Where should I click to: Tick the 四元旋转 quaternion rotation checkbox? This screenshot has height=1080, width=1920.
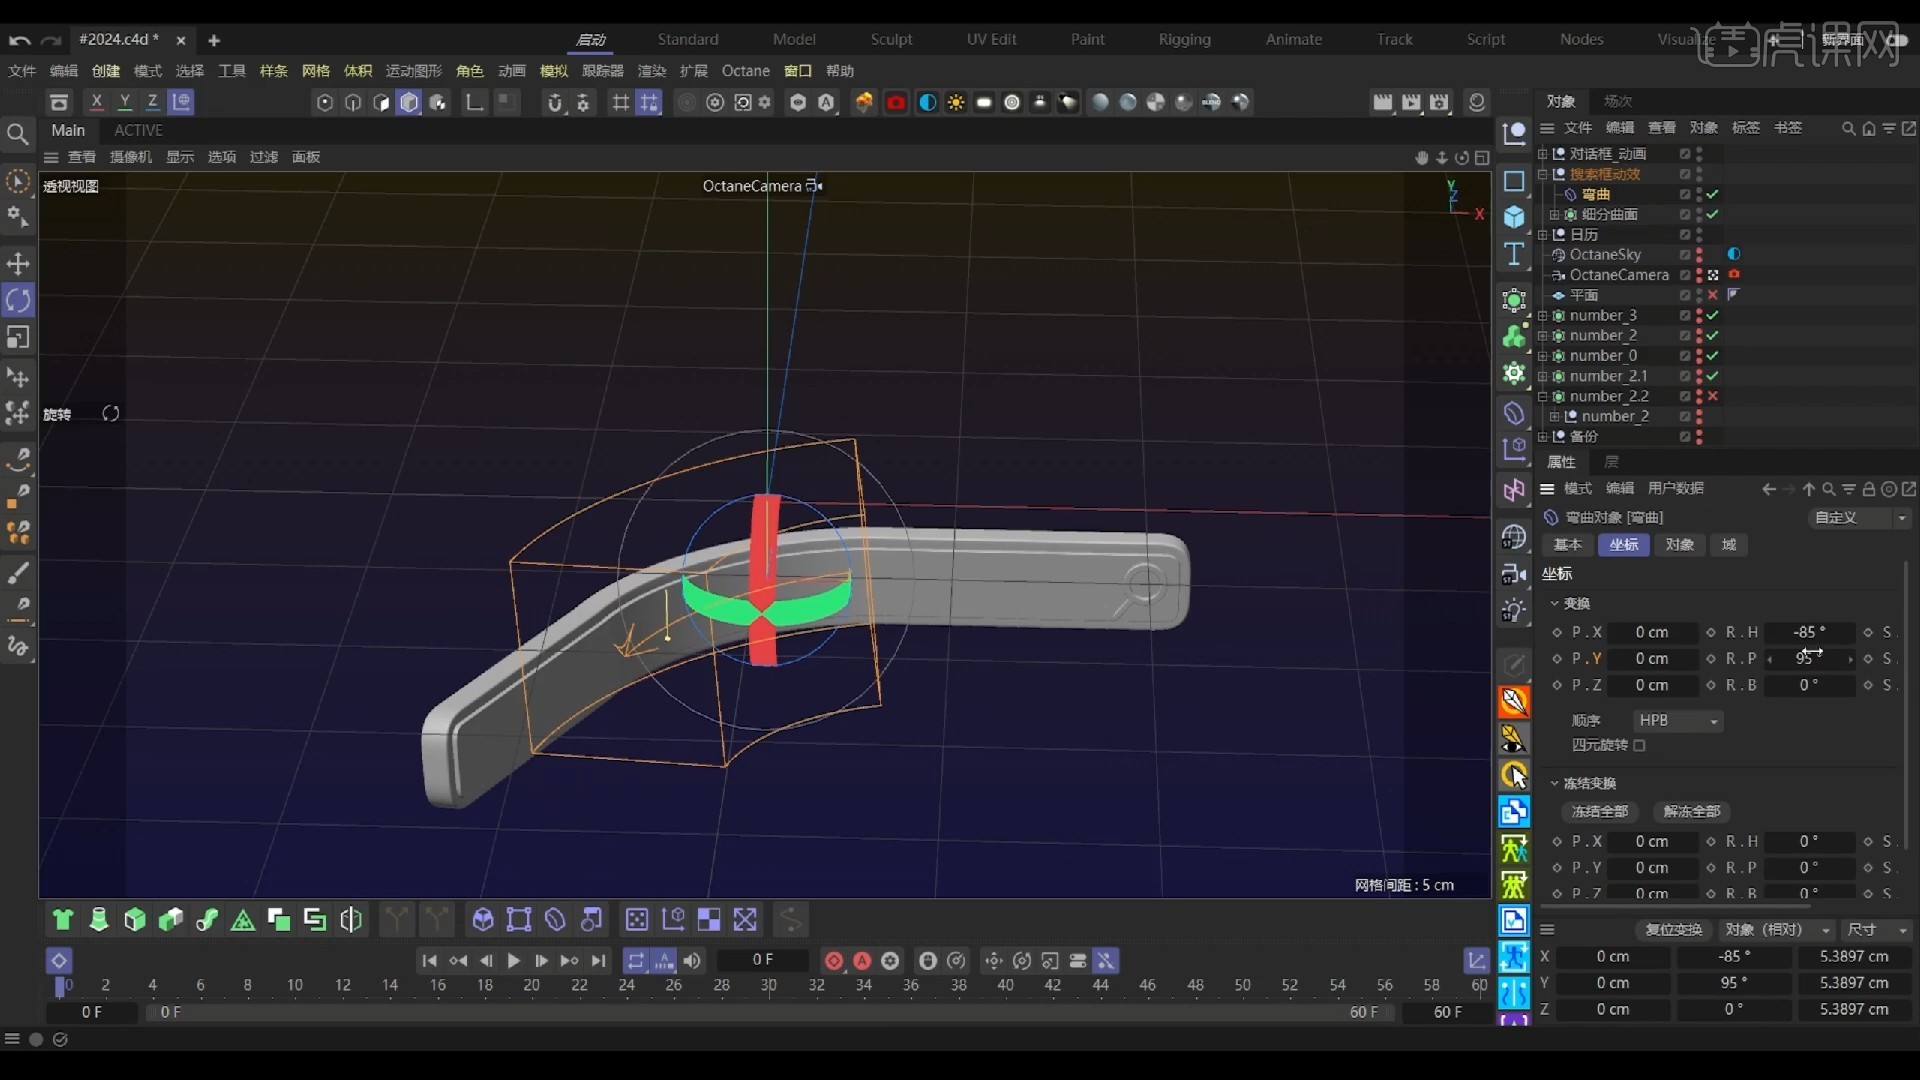coord(1639,746)
